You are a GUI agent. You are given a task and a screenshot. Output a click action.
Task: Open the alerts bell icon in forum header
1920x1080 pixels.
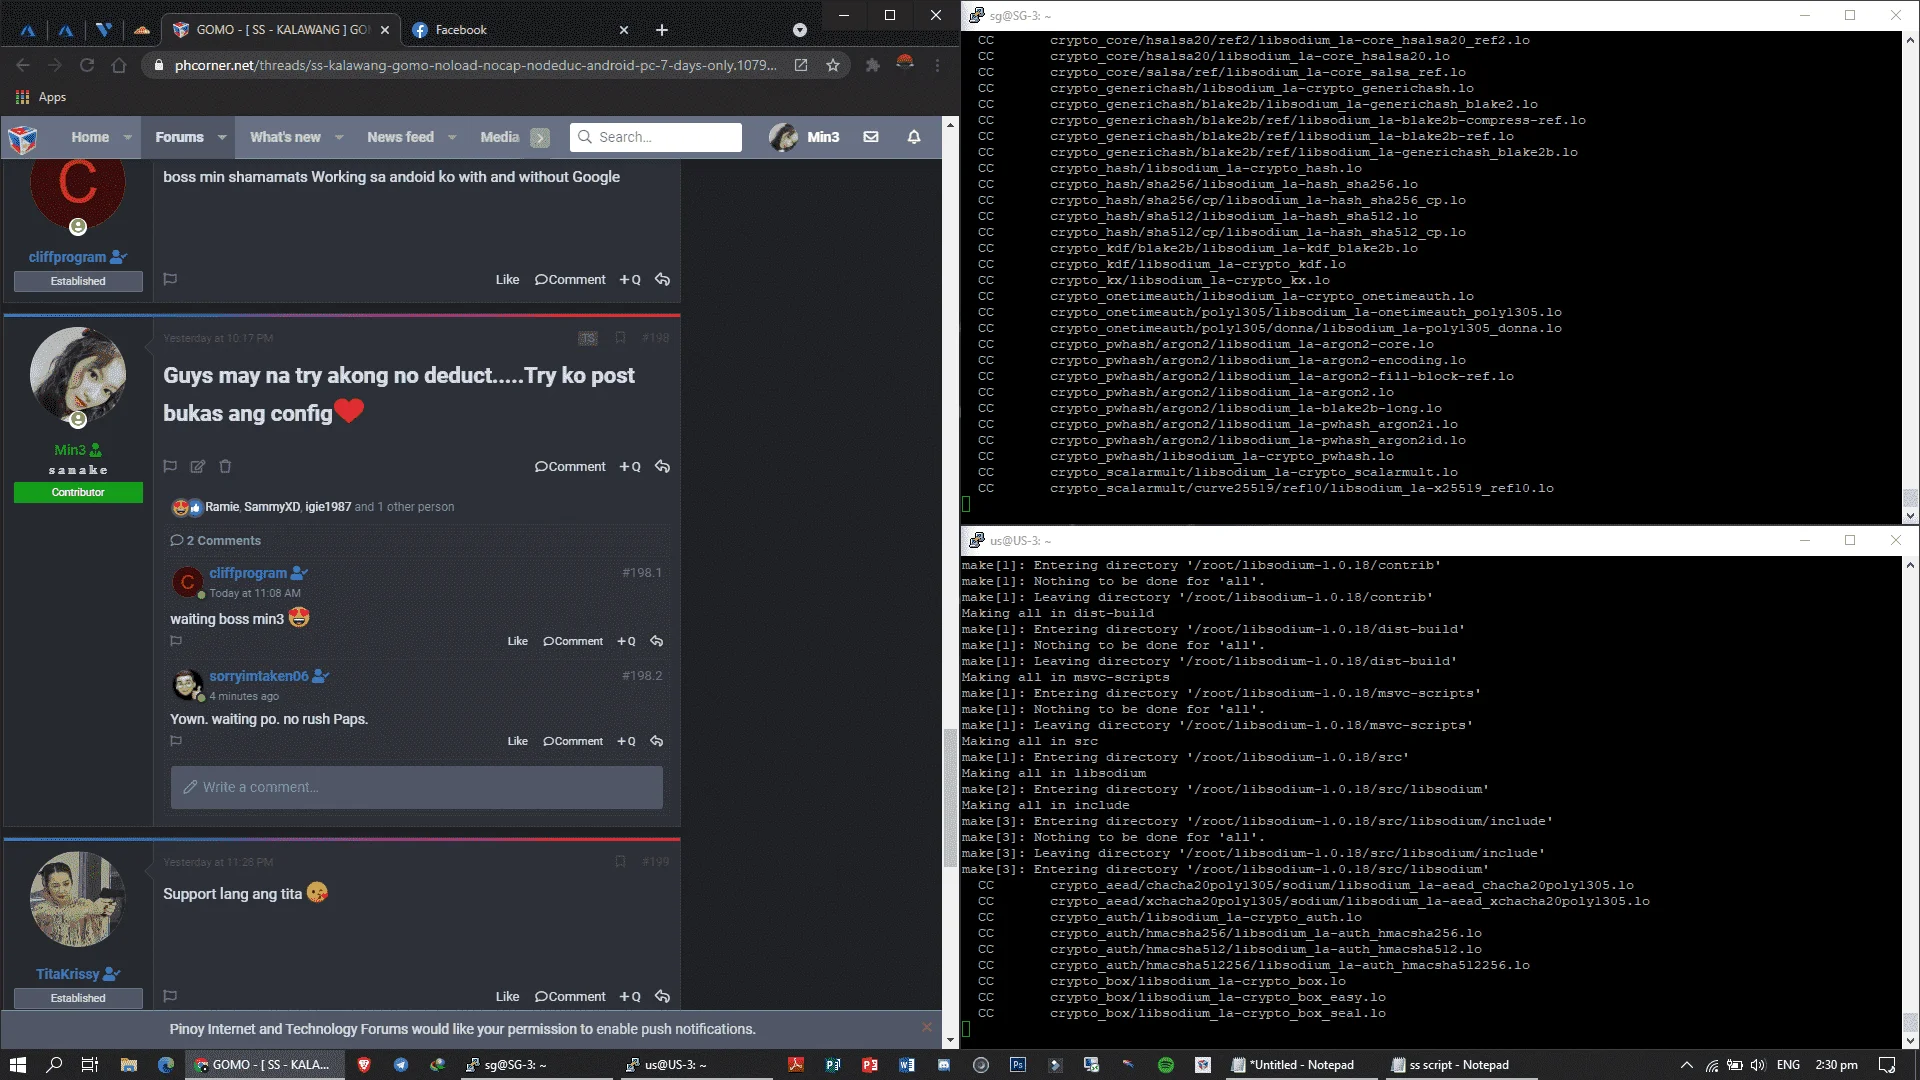913,137
